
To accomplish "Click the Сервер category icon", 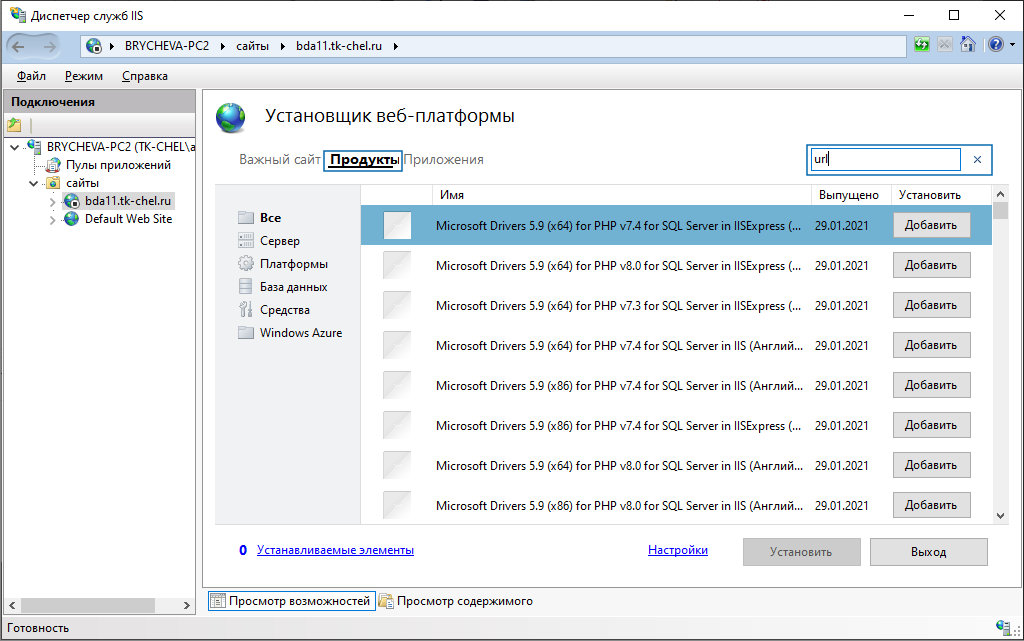I will (246, 241).
